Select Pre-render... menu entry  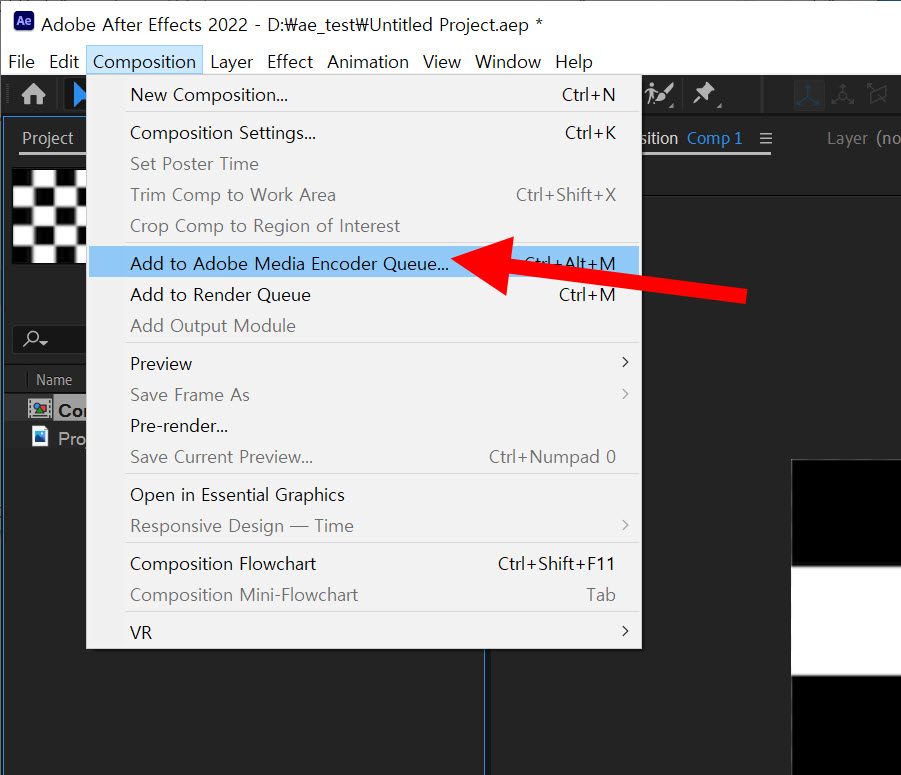[364, 426]
